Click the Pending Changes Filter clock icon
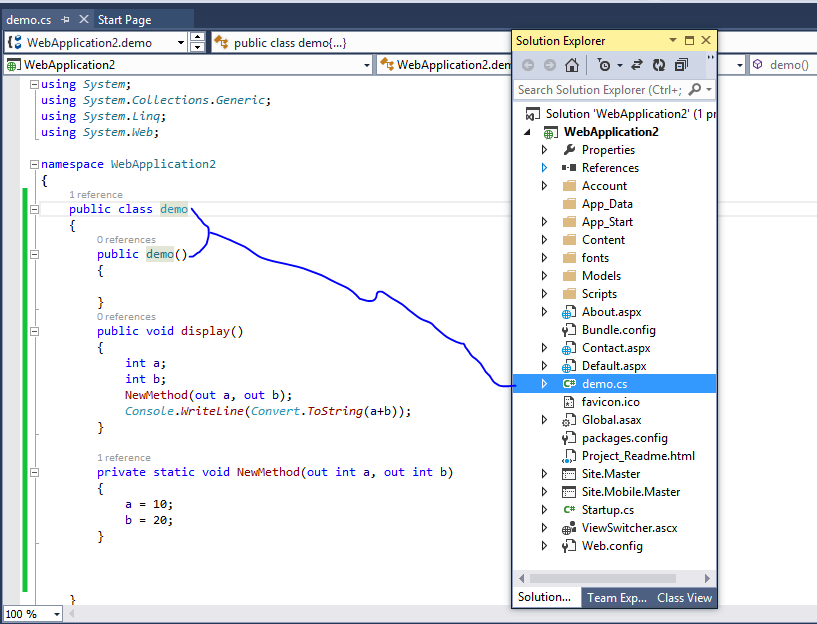 pos(604,65)
